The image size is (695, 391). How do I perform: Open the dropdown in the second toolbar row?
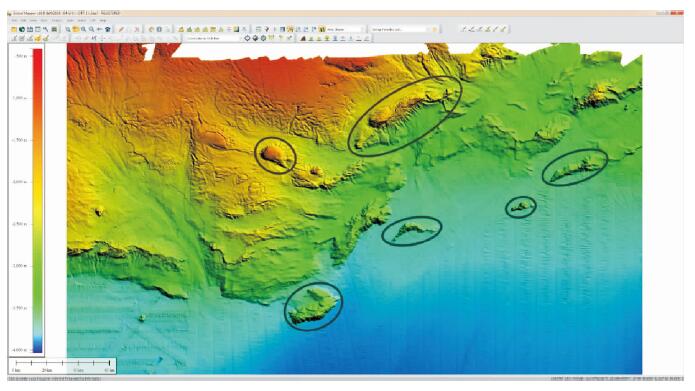pyautogui.click(x=213, y=38)
